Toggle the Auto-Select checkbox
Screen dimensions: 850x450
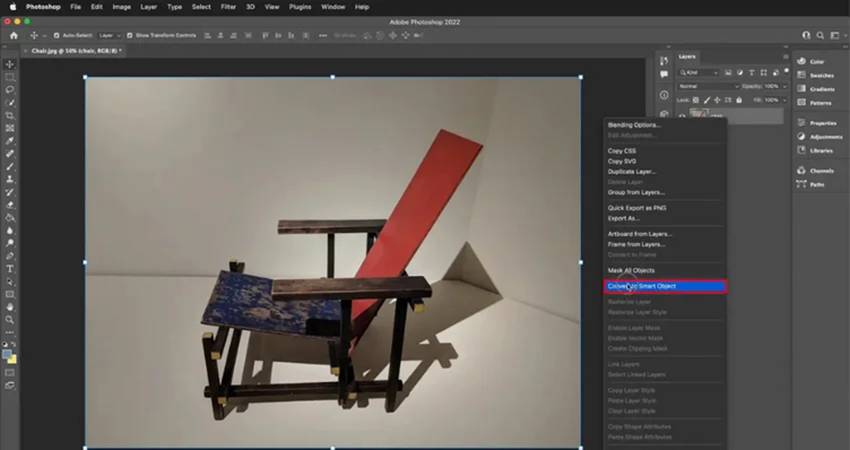coord(56,35)
